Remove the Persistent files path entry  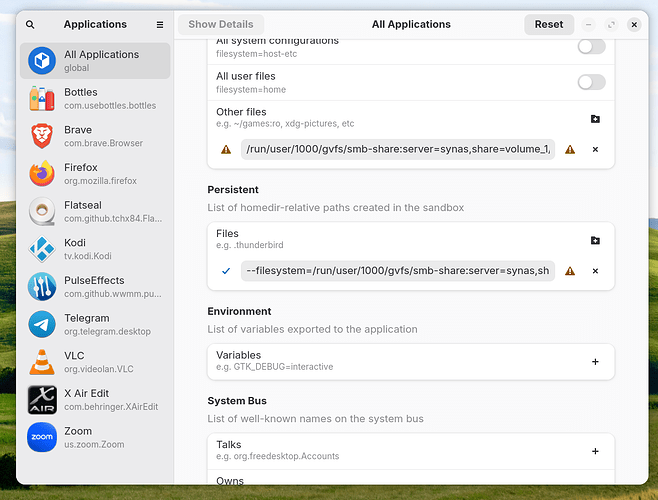click(595, 271)
